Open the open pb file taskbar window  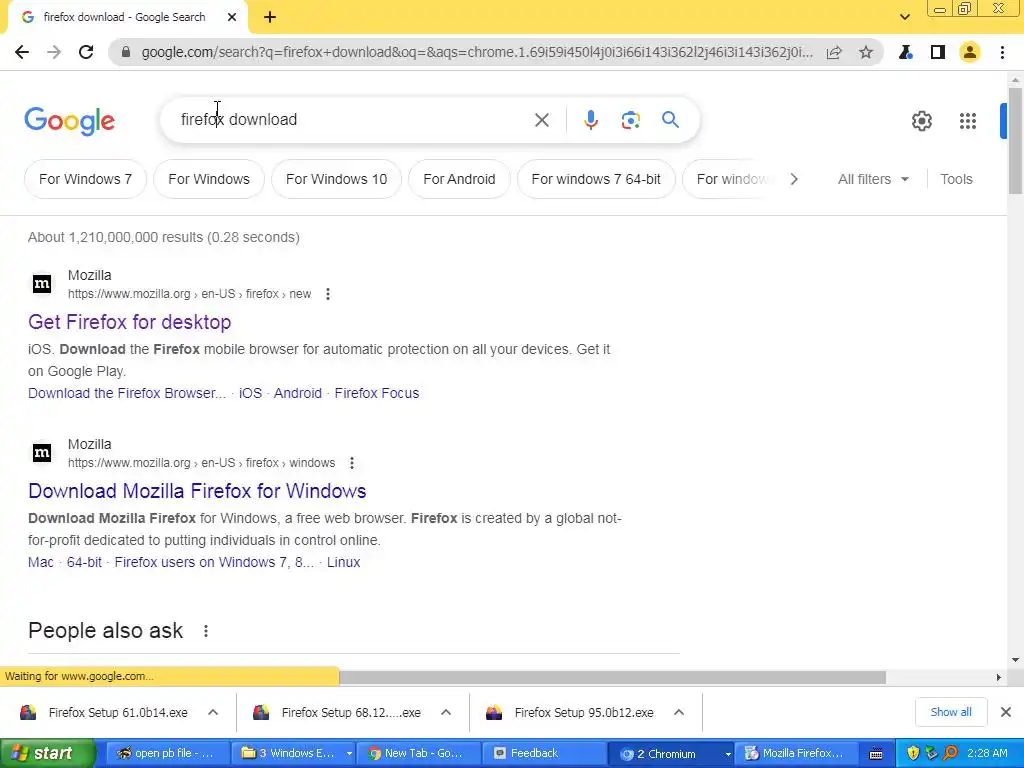167,754
